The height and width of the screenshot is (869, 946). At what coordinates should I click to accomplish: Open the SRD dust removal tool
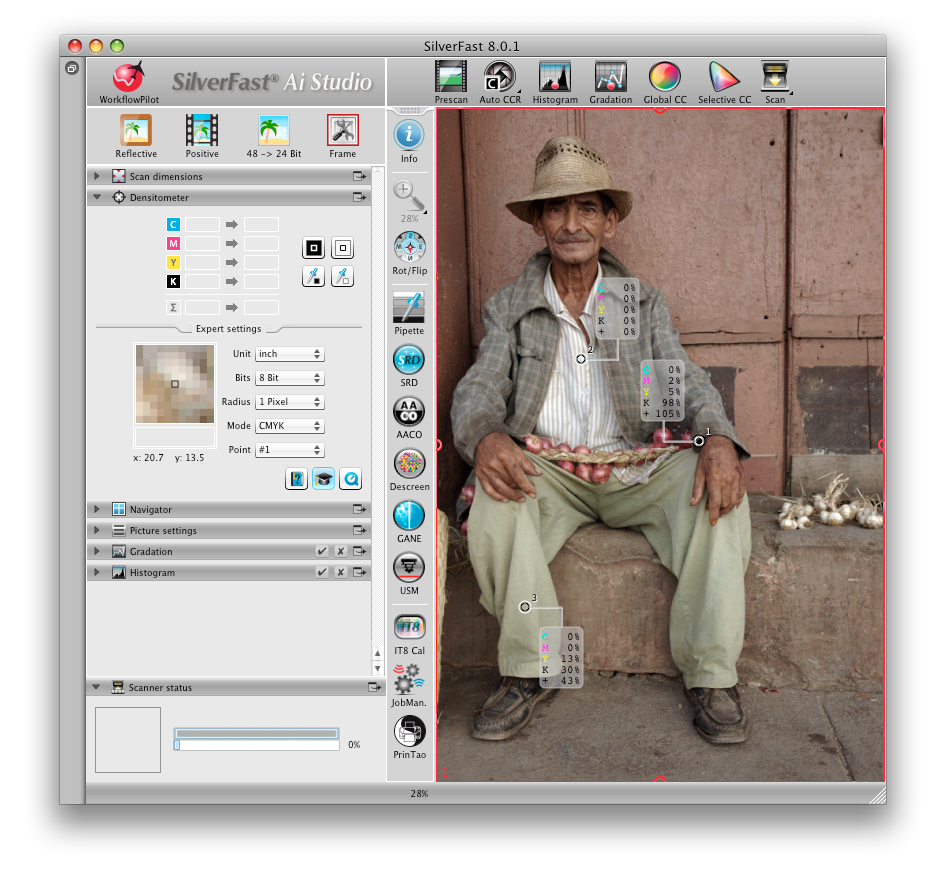point(409,361)
